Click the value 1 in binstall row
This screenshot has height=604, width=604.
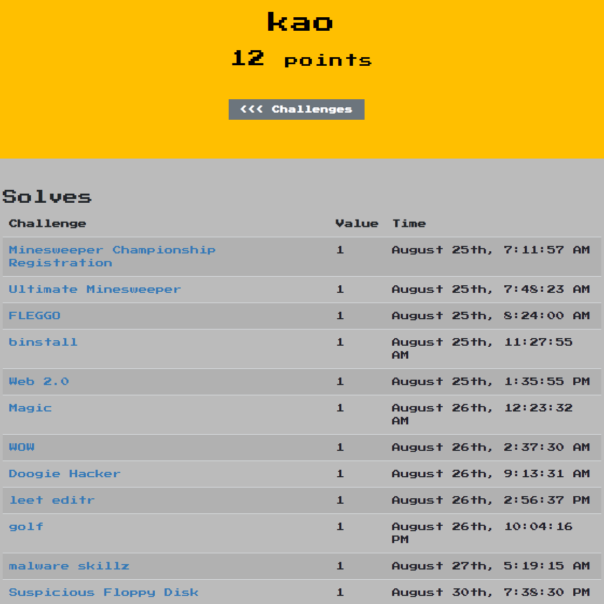pyautogui.click(x=340, y=342)
